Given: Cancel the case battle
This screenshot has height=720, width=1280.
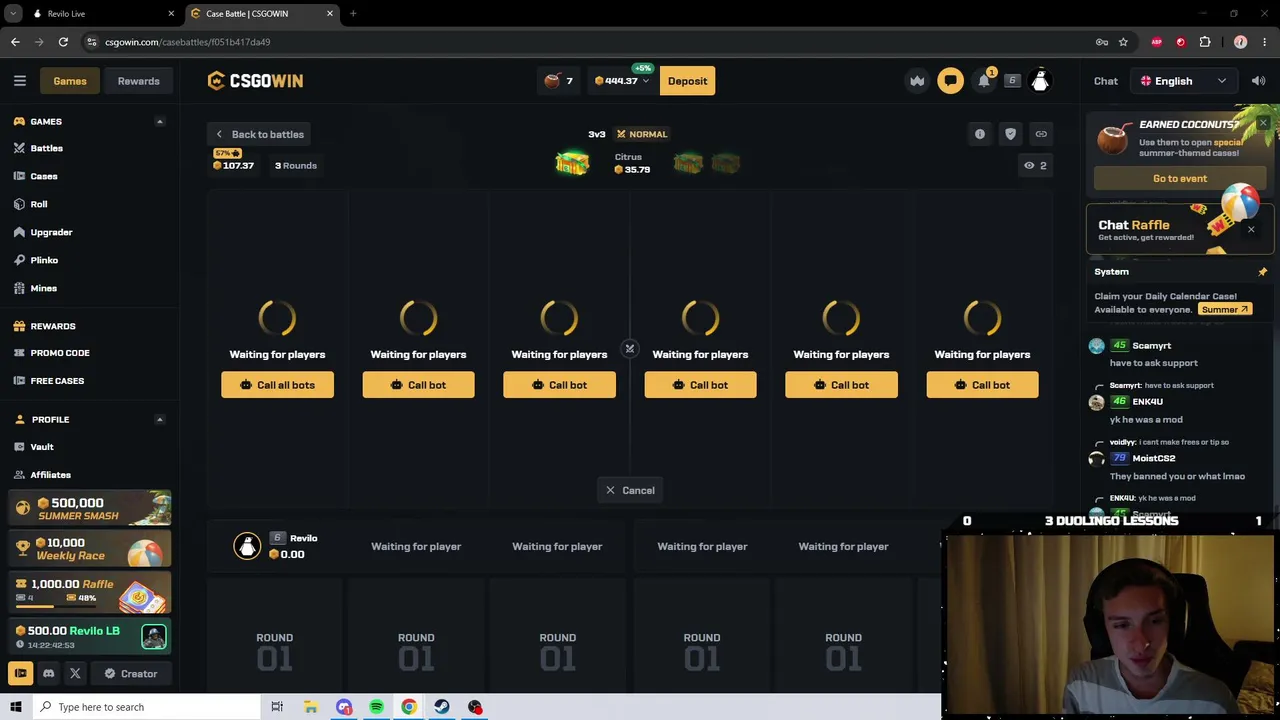Looking at the screenshot, I should 630,490.
